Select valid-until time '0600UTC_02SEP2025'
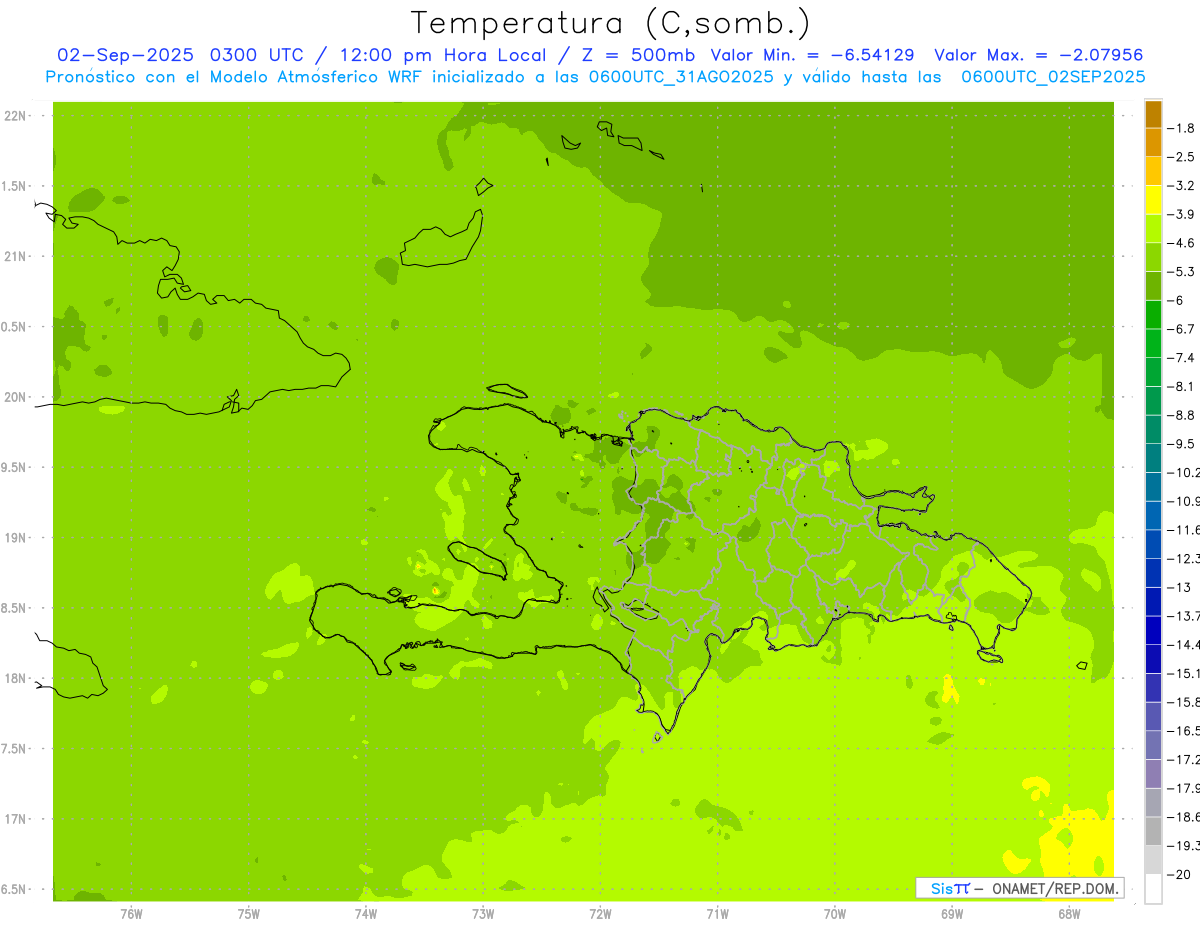This screenshot has height=927, width=1200. (1053, 77)
